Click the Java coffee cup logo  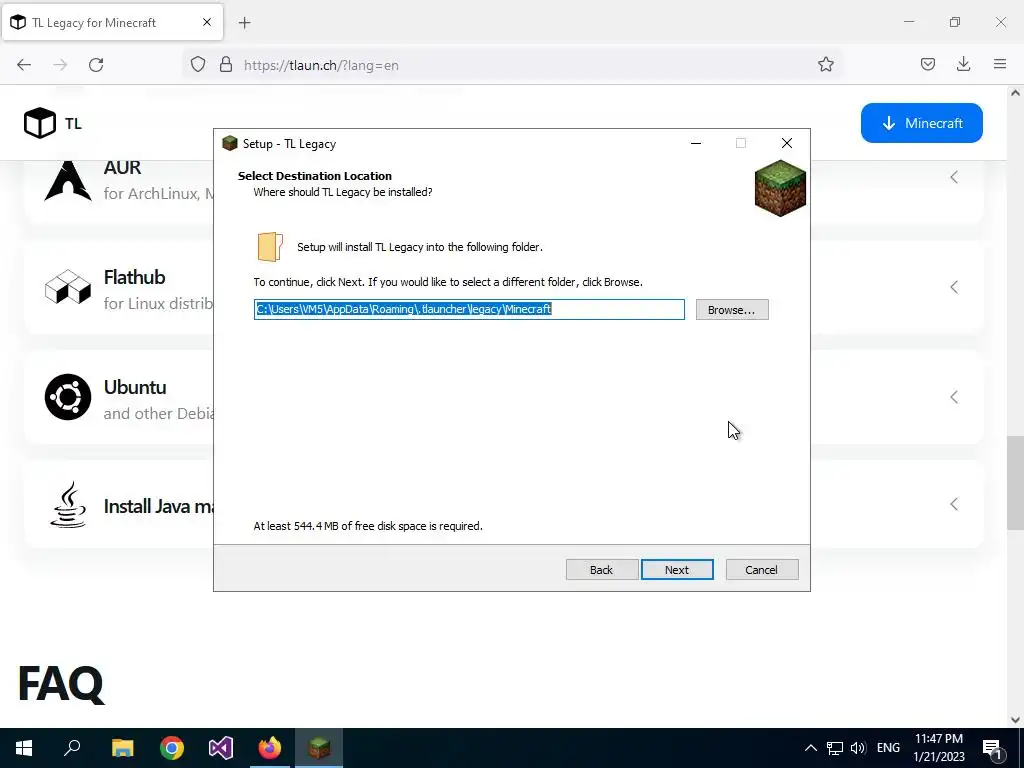click(x=68, y=504)
